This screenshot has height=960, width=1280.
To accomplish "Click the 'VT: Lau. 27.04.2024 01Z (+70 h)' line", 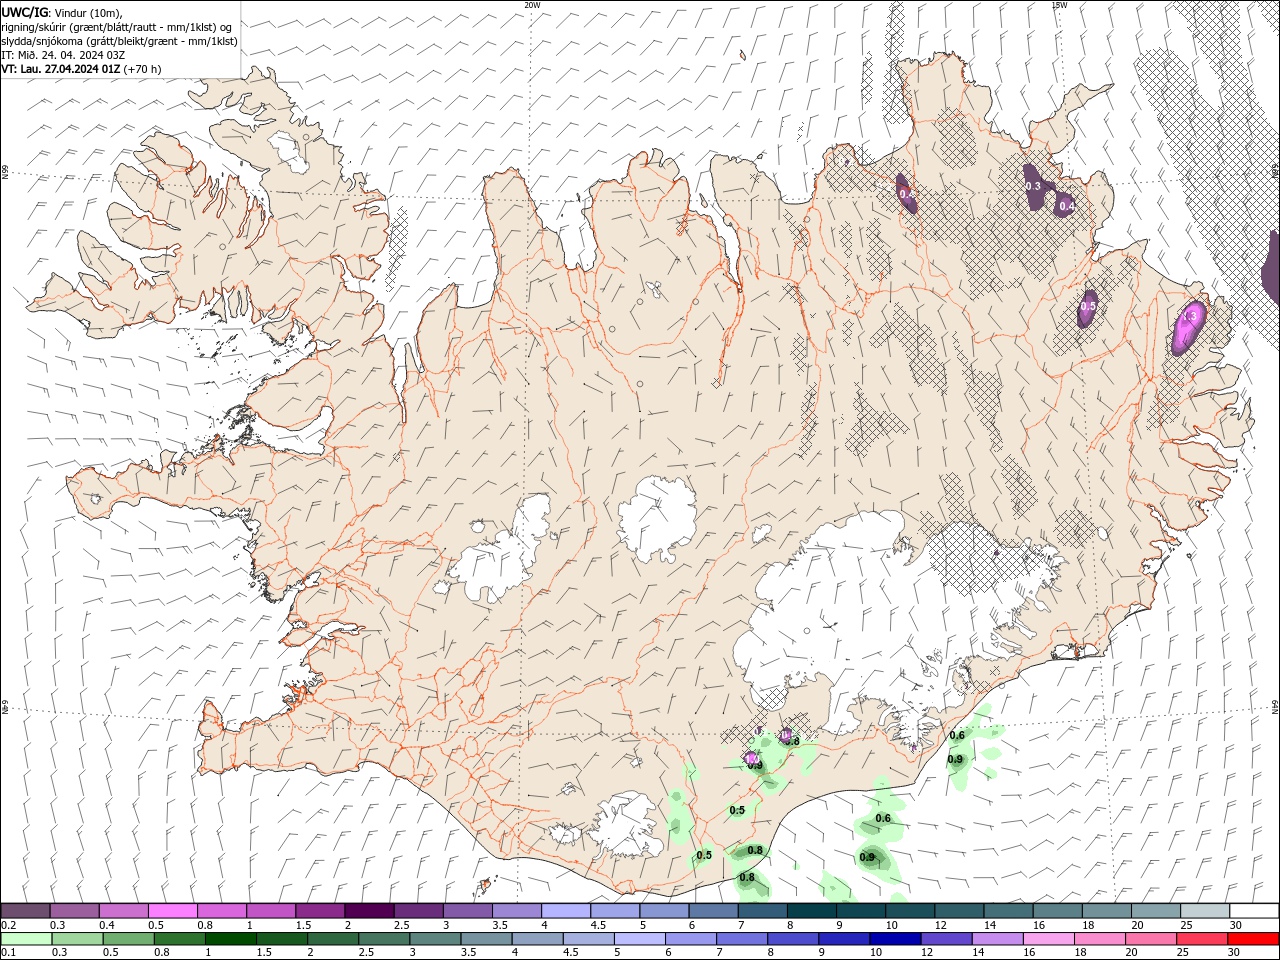I will (x=82, y=69).
